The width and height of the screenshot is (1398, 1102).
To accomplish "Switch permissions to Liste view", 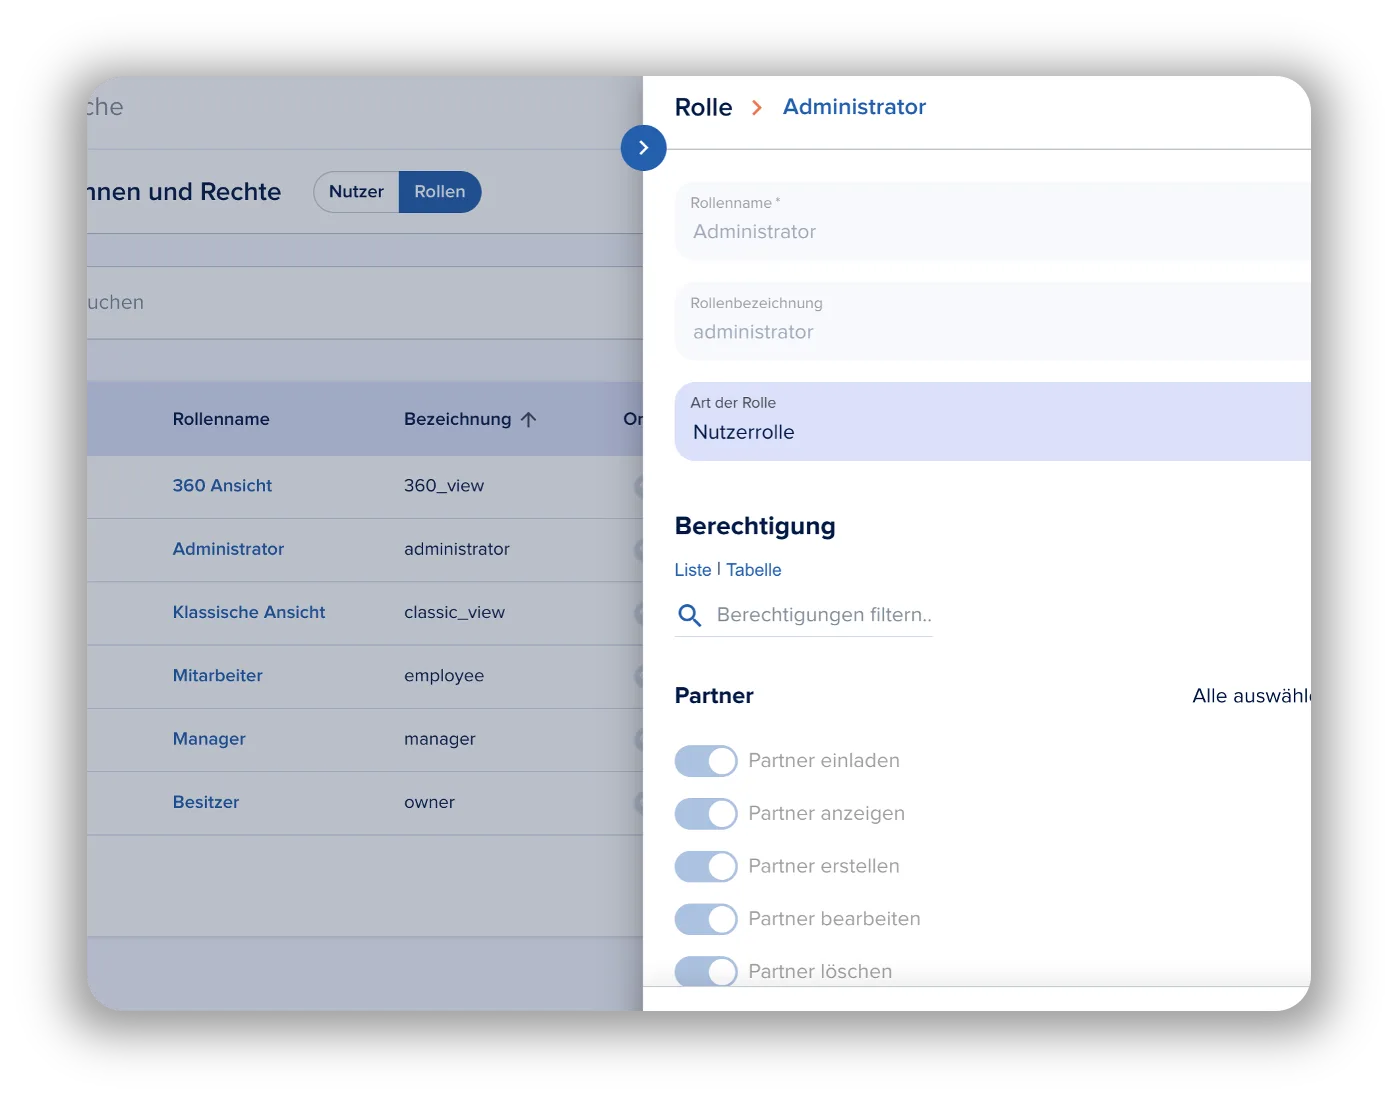I will pos(693,570).
